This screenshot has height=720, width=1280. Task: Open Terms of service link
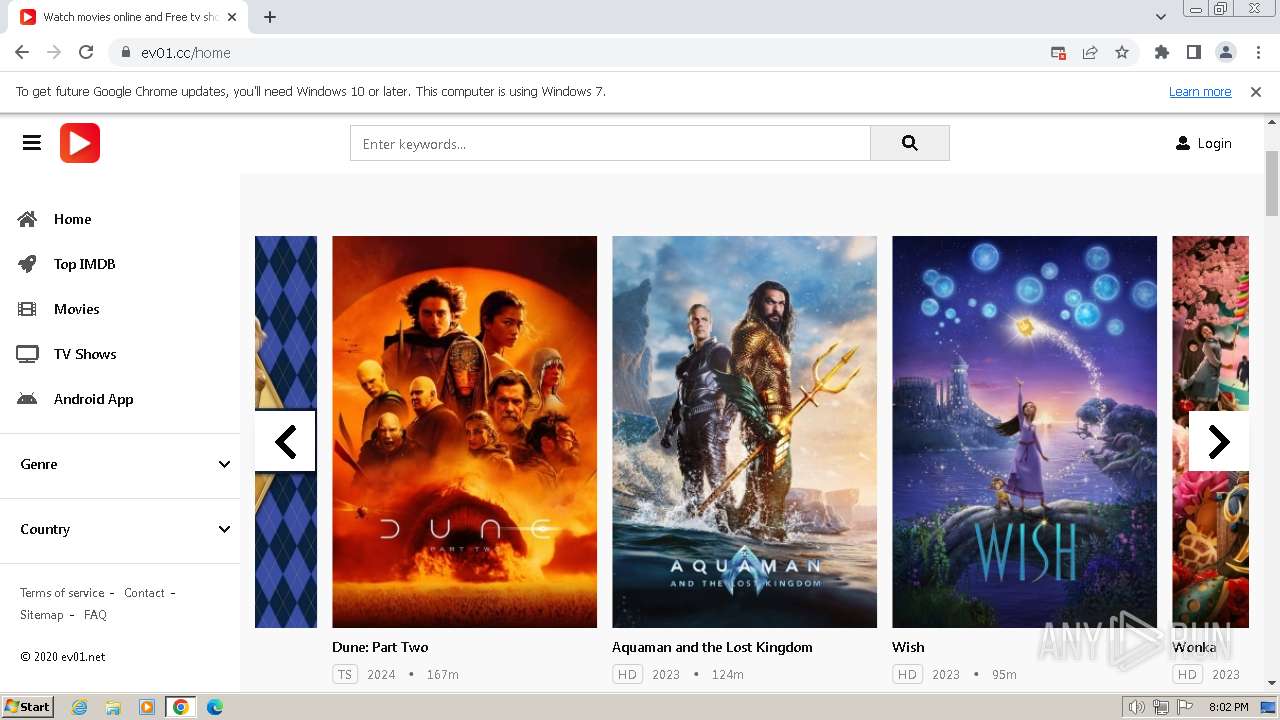coord(62,593)
